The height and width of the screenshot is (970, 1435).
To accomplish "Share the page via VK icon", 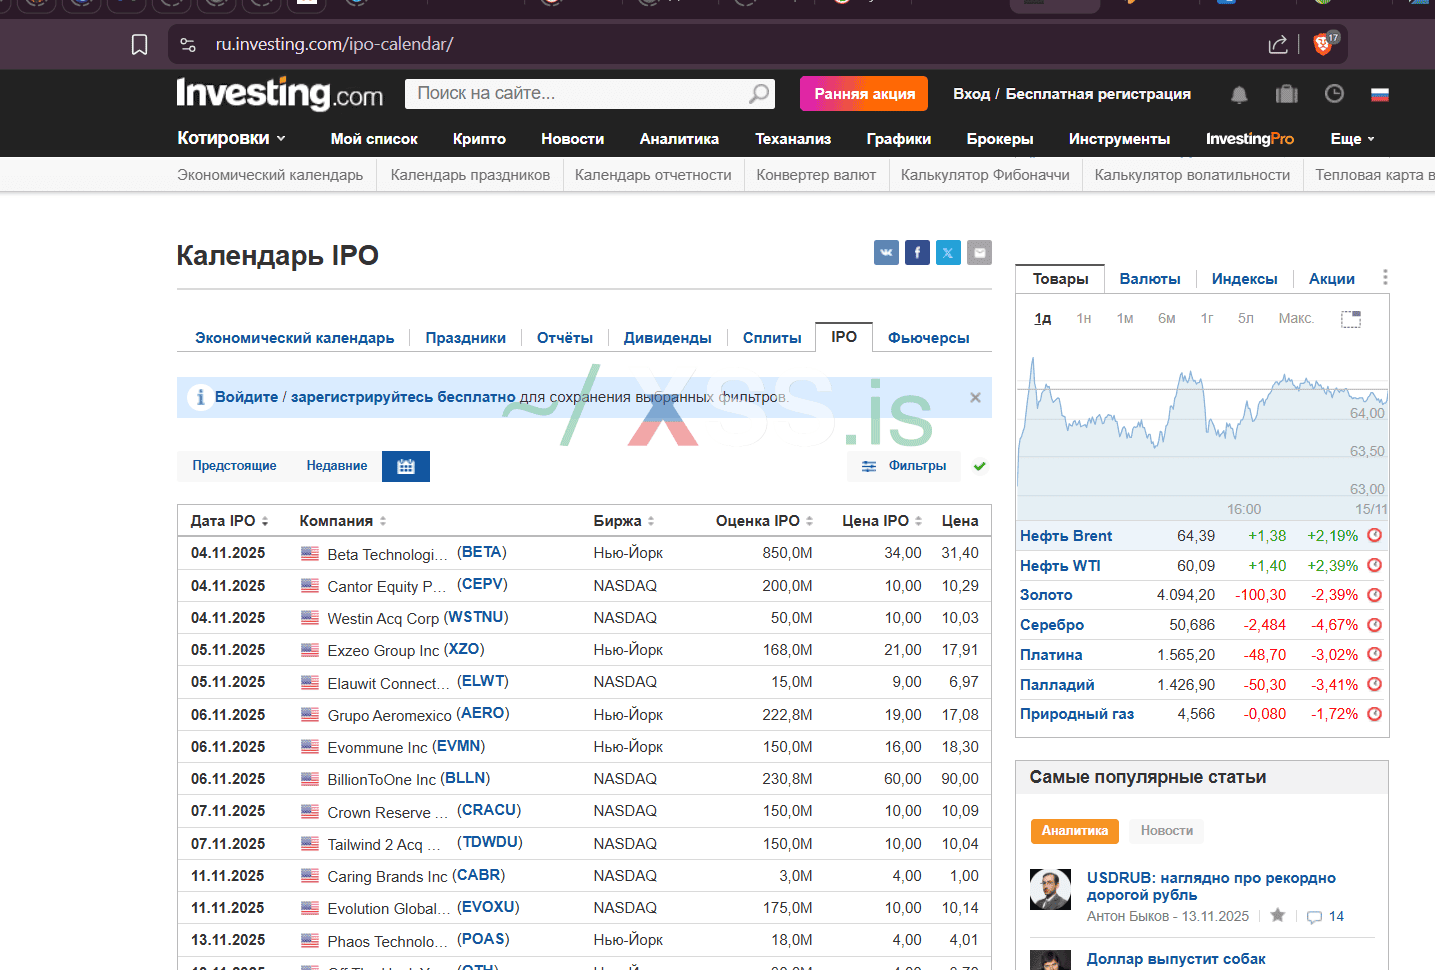I will (x=886, y=253).
